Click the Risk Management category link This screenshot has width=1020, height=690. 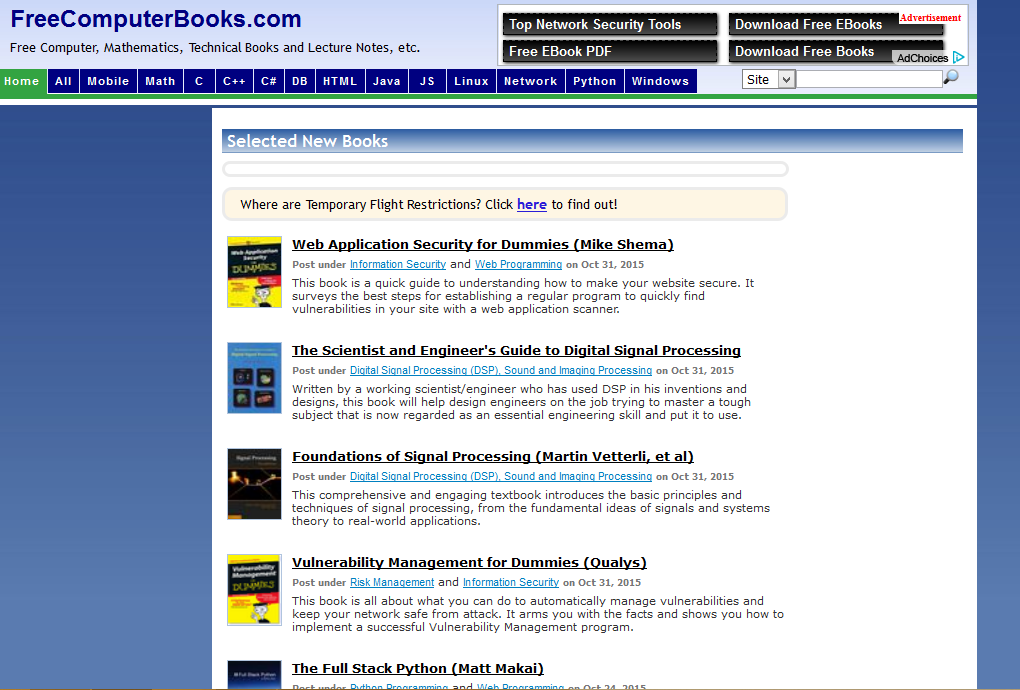pyautogui.click(x=392, y=582)
